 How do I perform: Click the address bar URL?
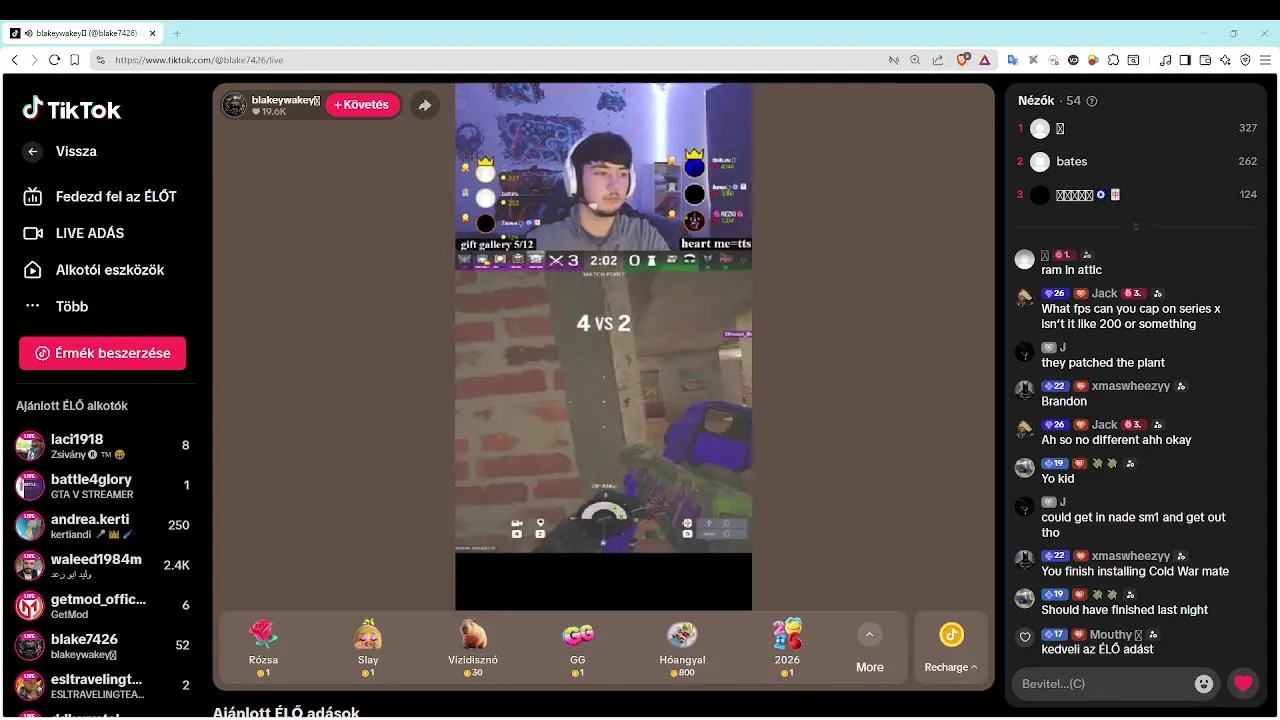click(x=199, y=60)
